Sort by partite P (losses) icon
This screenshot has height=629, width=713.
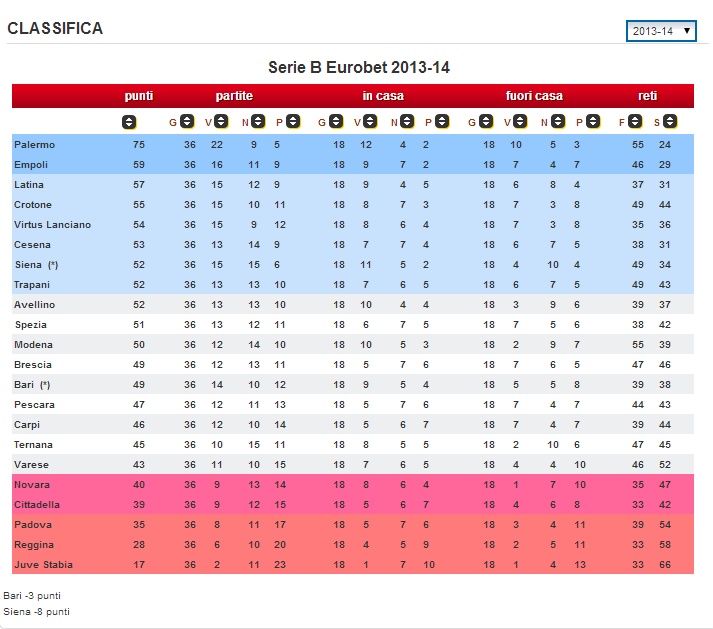tap(292, 122)
